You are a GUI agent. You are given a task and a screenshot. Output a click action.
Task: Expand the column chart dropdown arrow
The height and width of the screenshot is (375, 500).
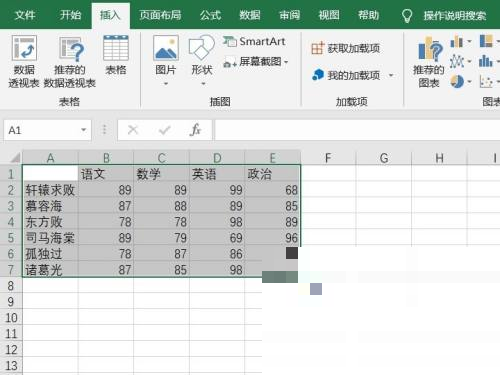469,42
